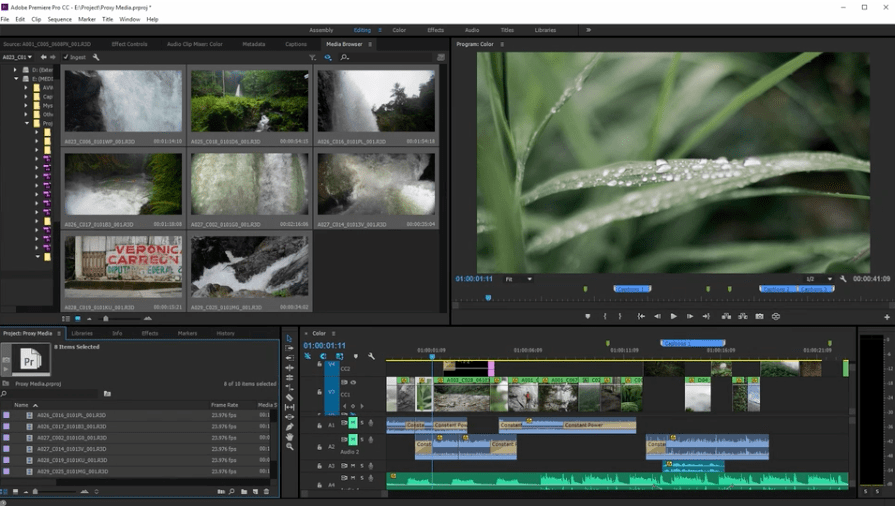
Task: Play the program monitor preview
Action: [x=673, y=316]
